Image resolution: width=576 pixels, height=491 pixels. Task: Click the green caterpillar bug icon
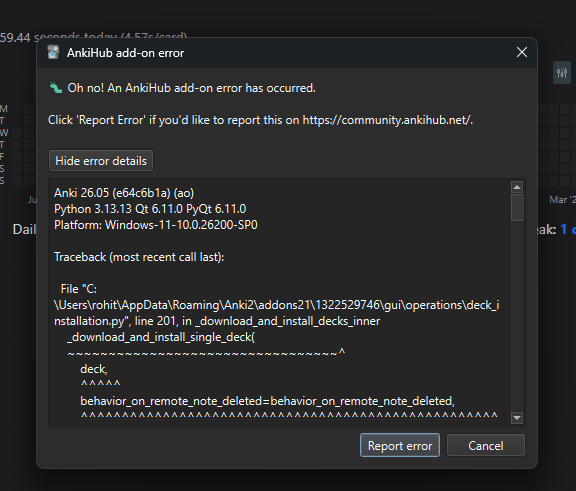coord(56,88)
